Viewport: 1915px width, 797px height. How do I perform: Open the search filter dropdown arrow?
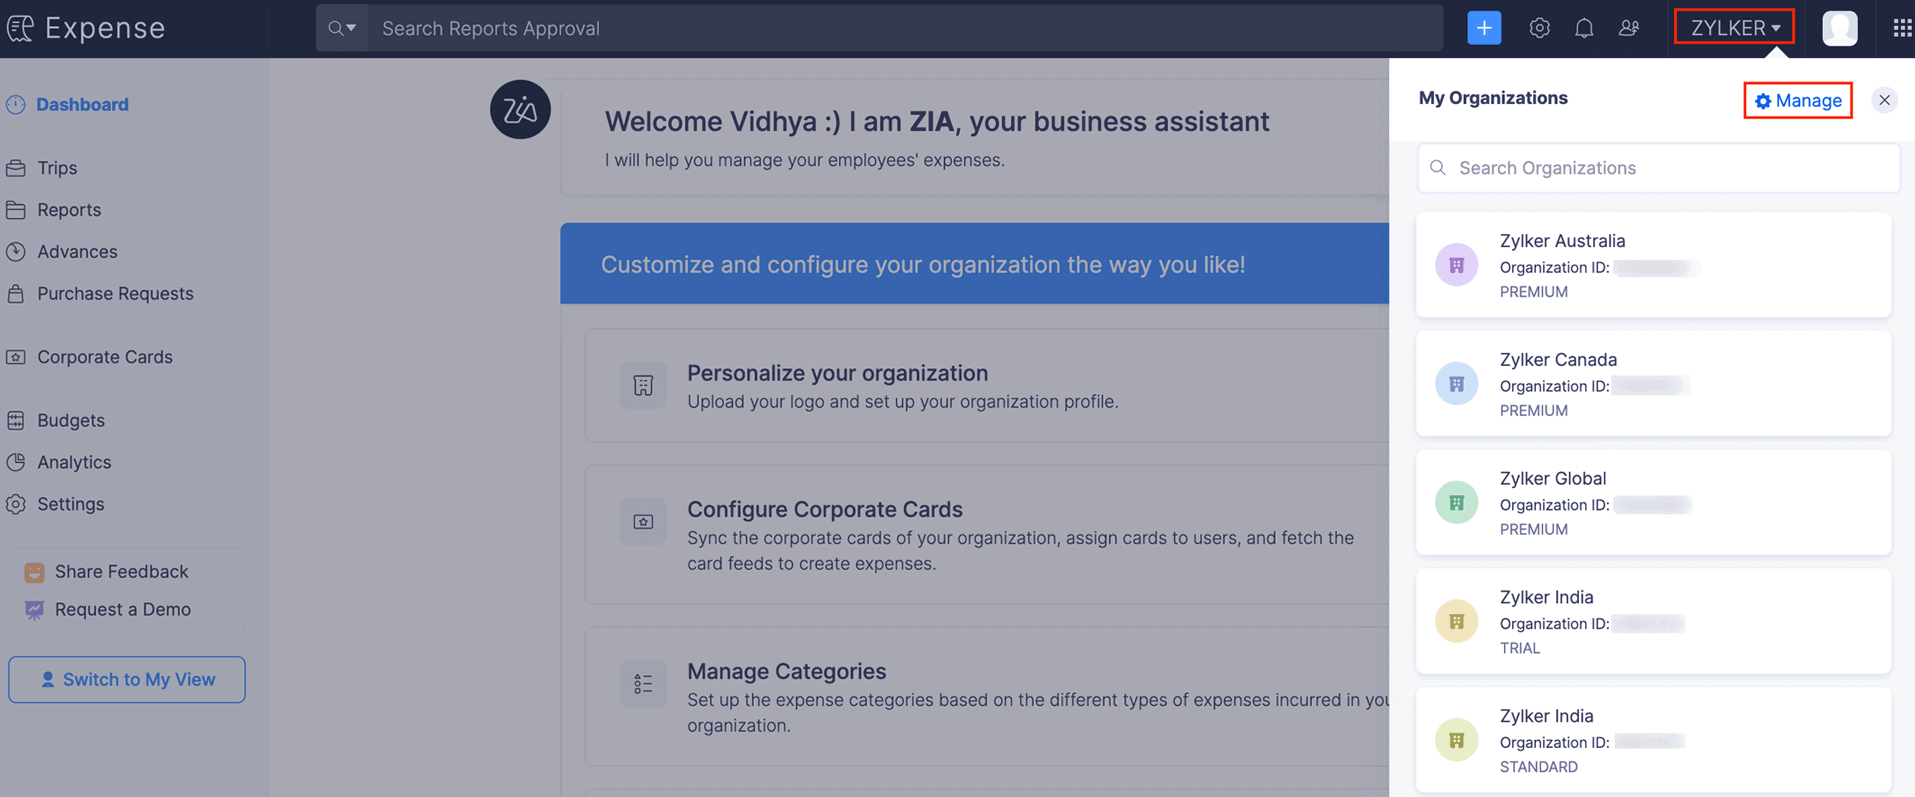pyautogui.click(x=342, y=28)
